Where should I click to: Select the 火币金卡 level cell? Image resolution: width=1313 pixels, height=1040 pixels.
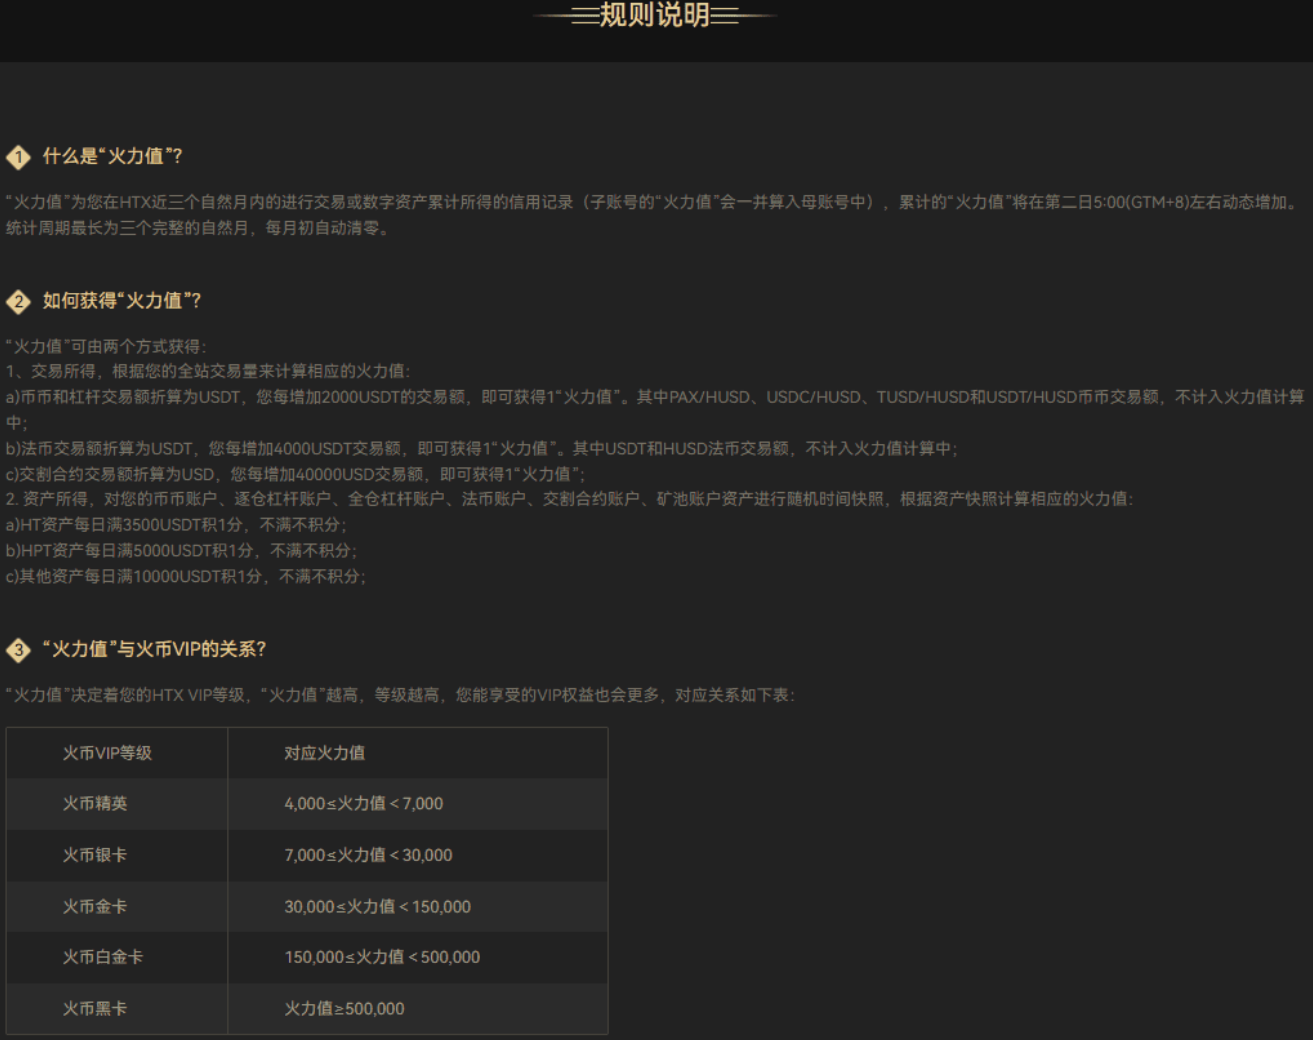point(95,907)
